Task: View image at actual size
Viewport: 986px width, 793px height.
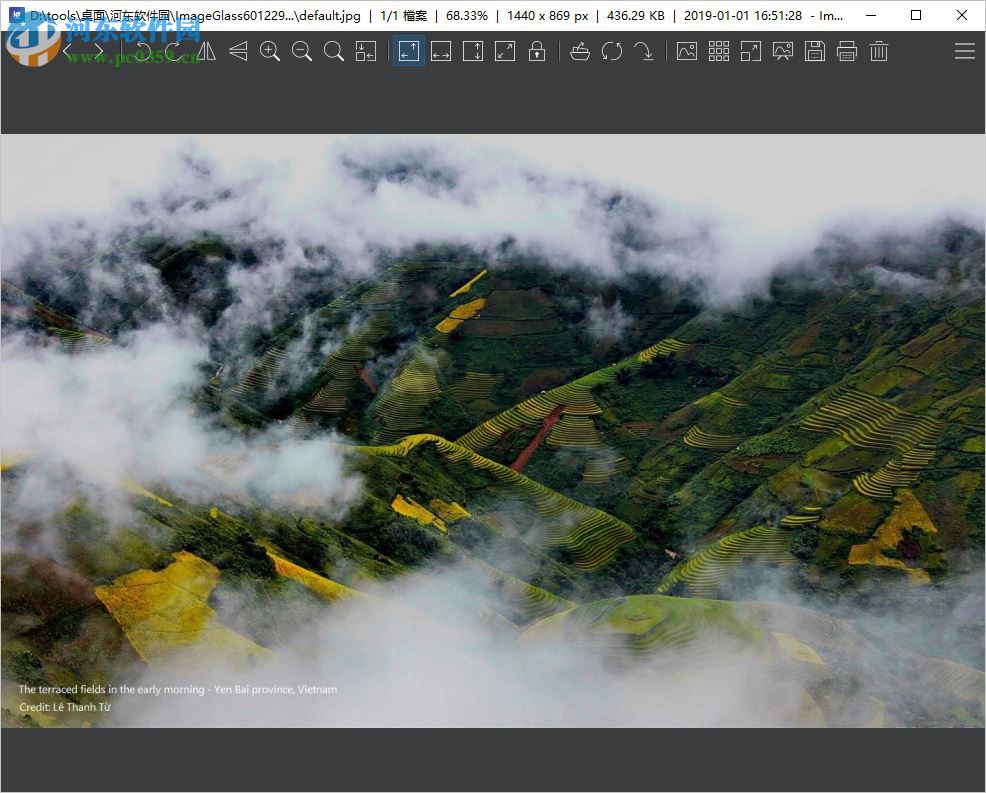Action: click(x=334, y=51)
